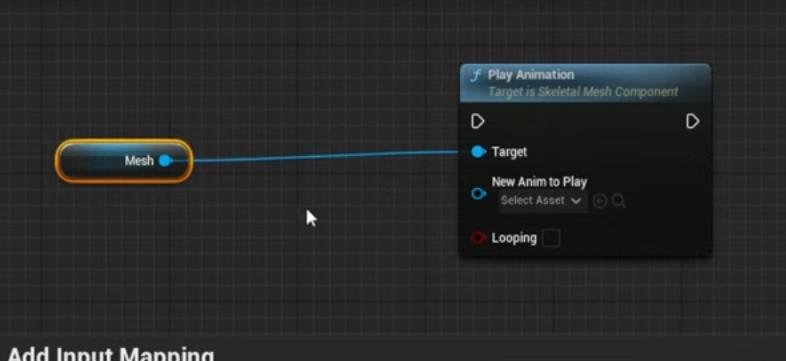This screenshot has width=786, height=361.
Task: Click the red Looping boolean pin
Action: point(479,238)
